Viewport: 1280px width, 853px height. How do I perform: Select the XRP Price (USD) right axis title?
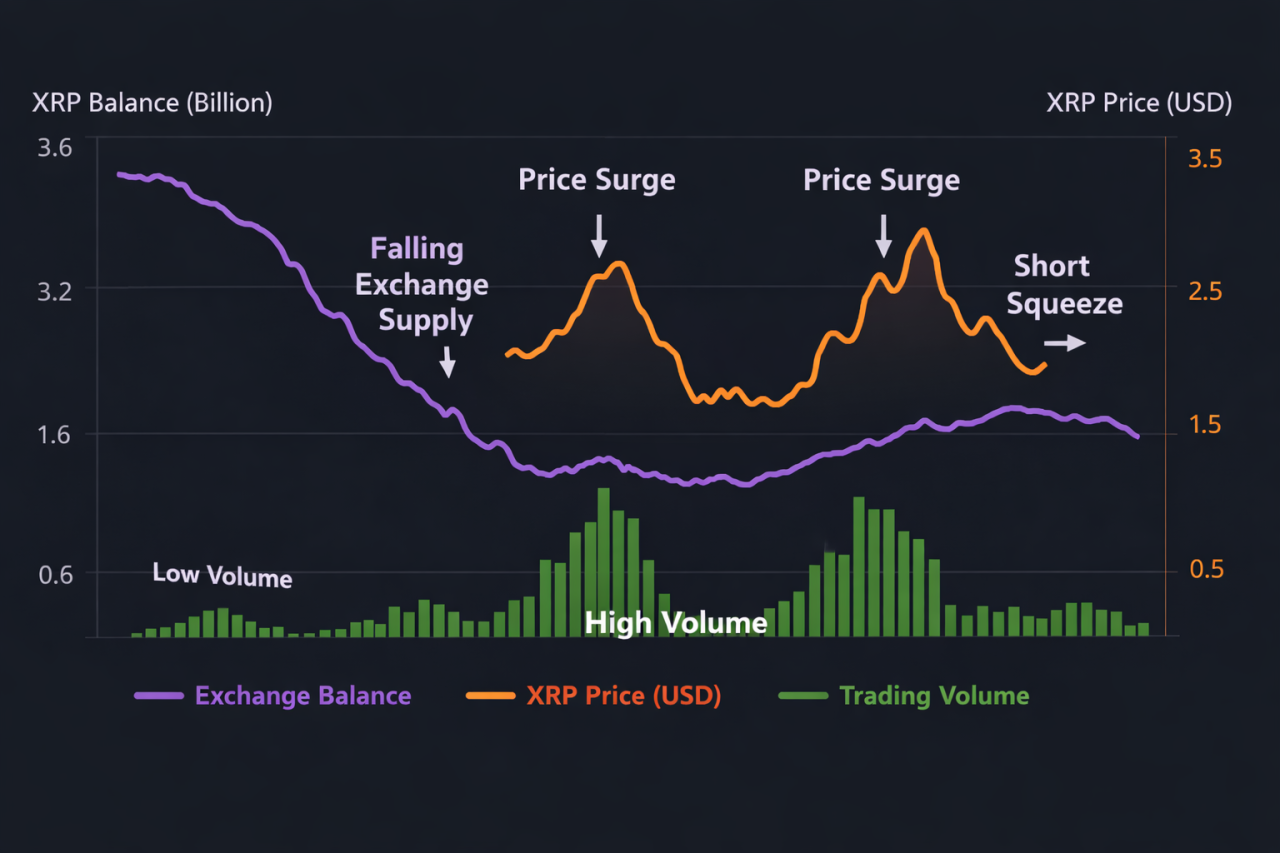point(1139,103)
